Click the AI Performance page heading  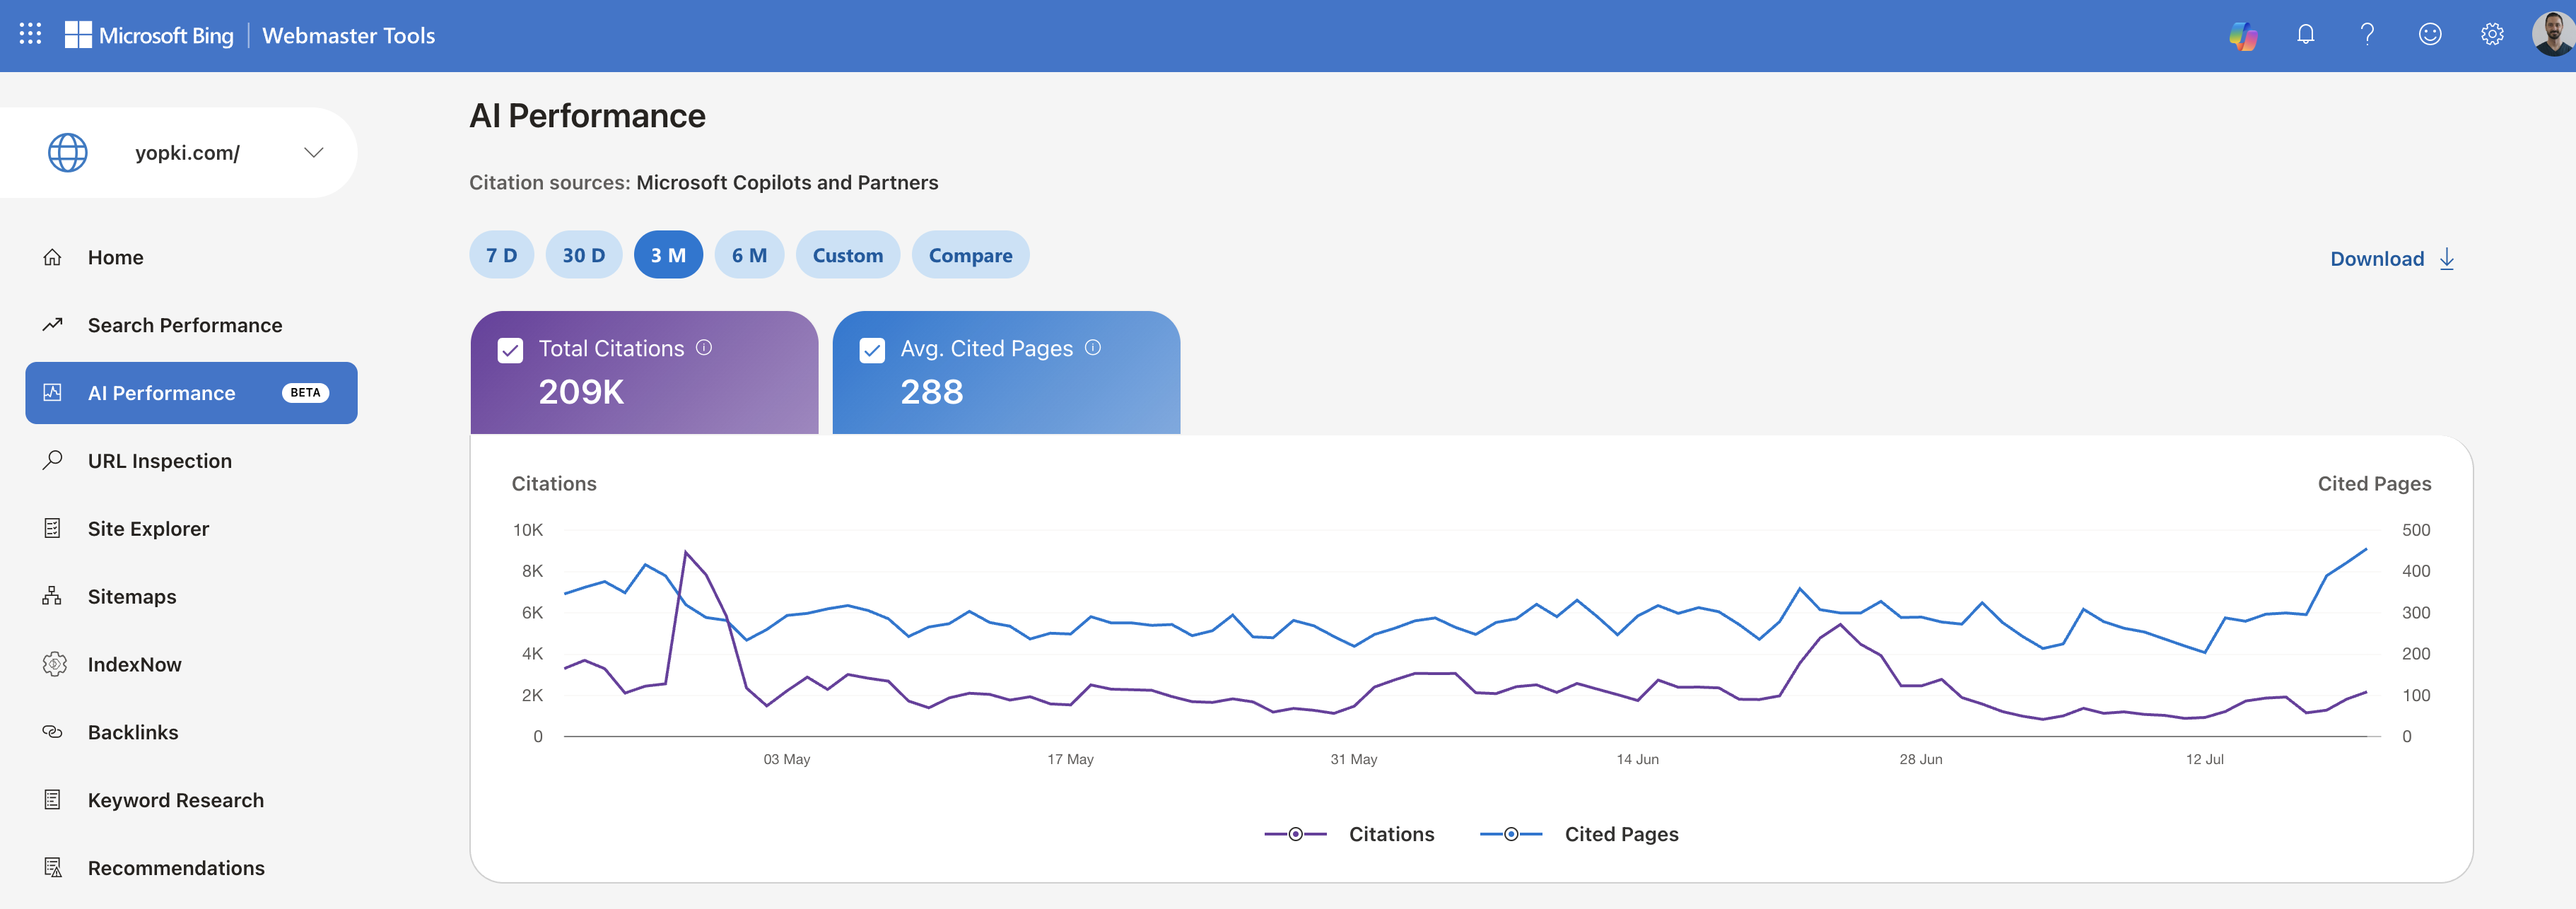(x=588, y=116)
